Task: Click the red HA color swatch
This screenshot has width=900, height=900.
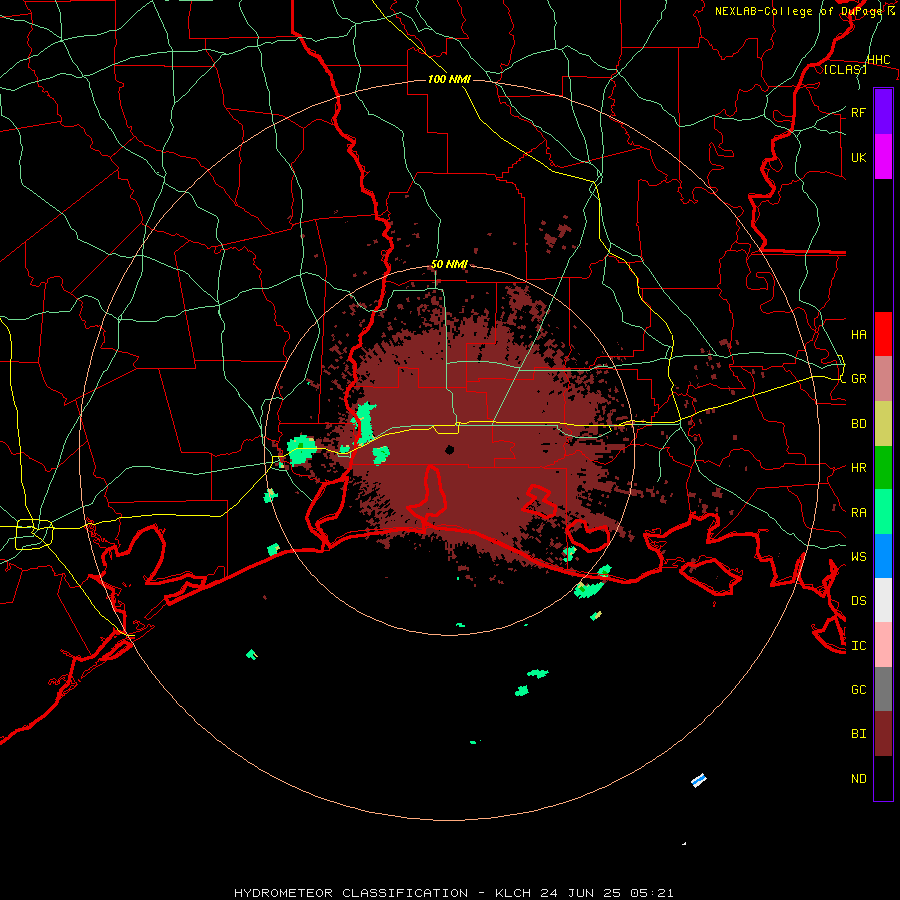Action: (883, 334)
